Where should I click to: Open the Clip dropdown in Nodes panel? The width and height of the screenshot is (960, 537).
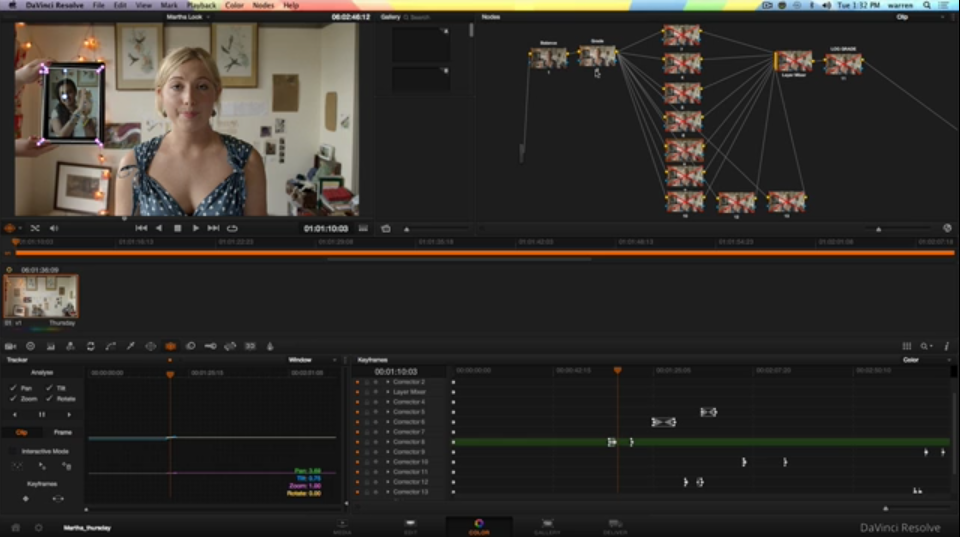pos(920,17)
